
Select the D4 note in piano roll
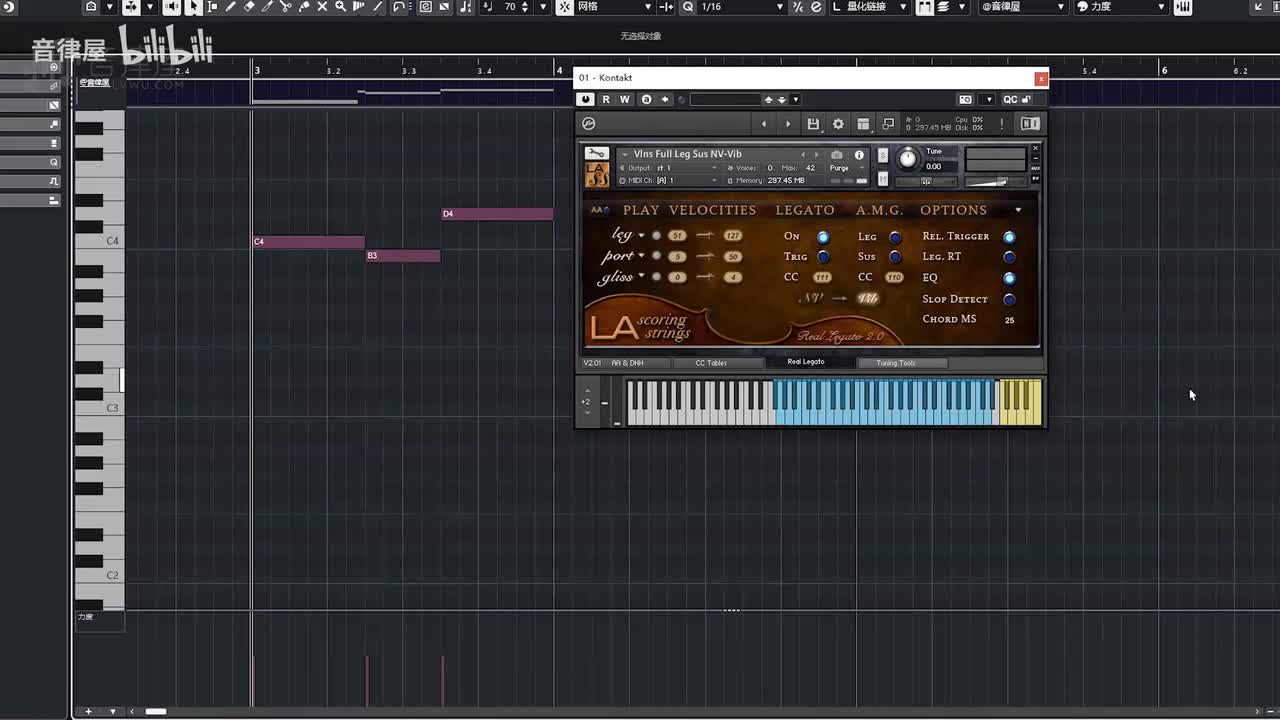497,214
